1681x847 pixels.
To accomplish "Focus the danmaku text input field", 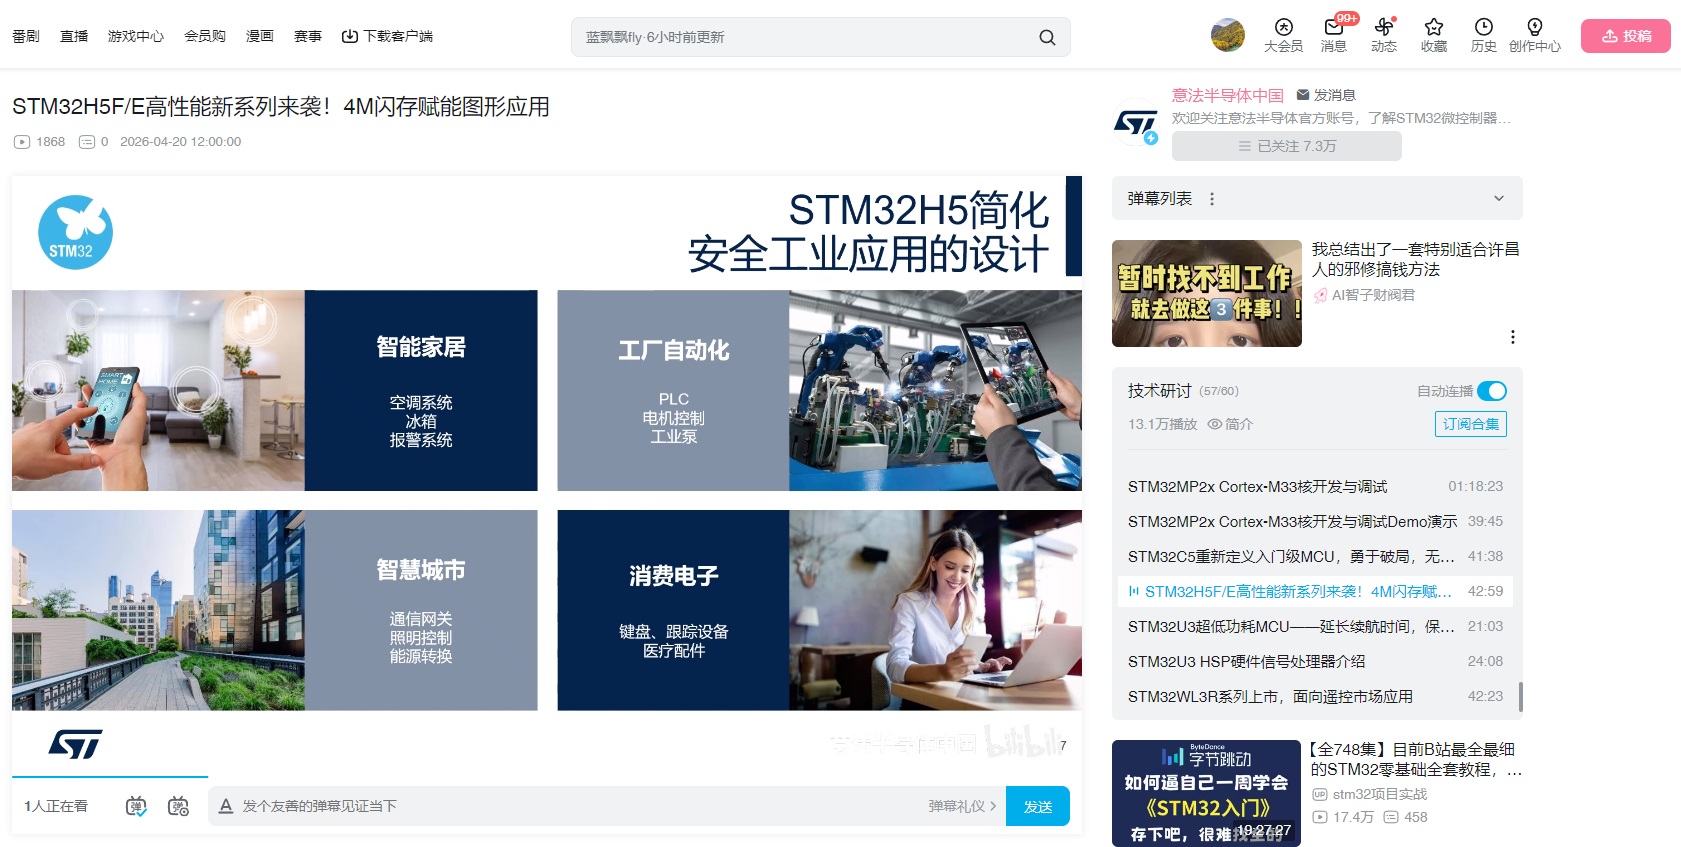I will coord(582,806).
